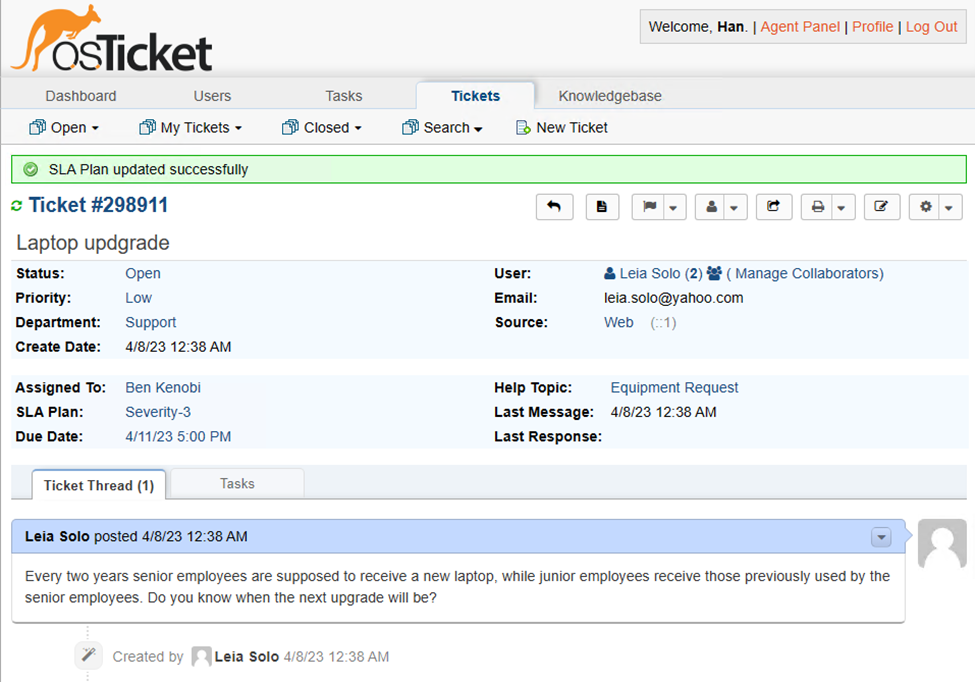Open the Knowledgebase menu
The width and height of the screenshot is (975, 682).
tap(609, 95)
